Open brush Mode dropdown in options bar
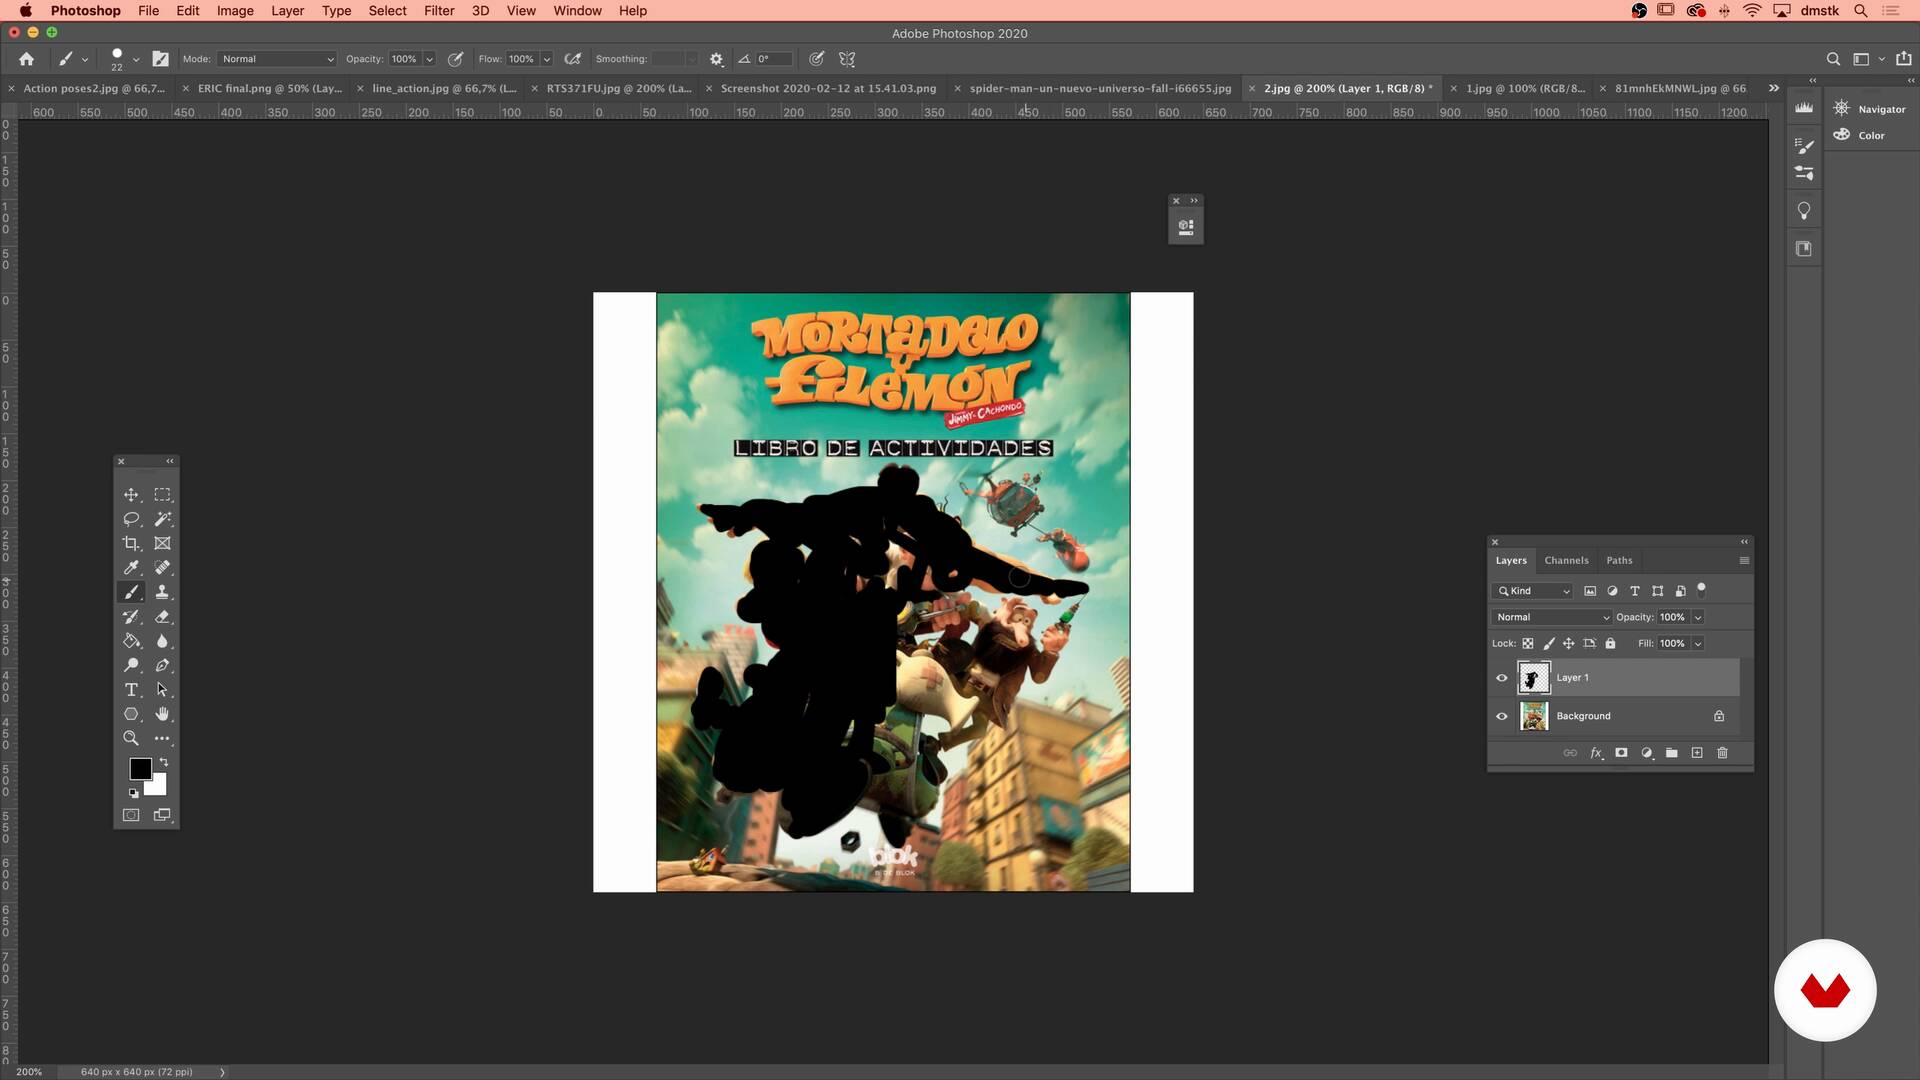Viewport: 1920px width, 1080px height. tap(277, 59)
